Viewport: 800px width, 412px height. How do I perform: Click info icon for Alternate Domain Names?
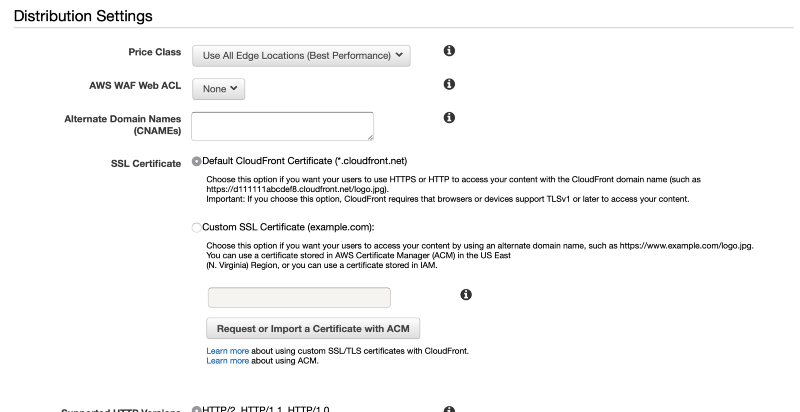[449, 118]
